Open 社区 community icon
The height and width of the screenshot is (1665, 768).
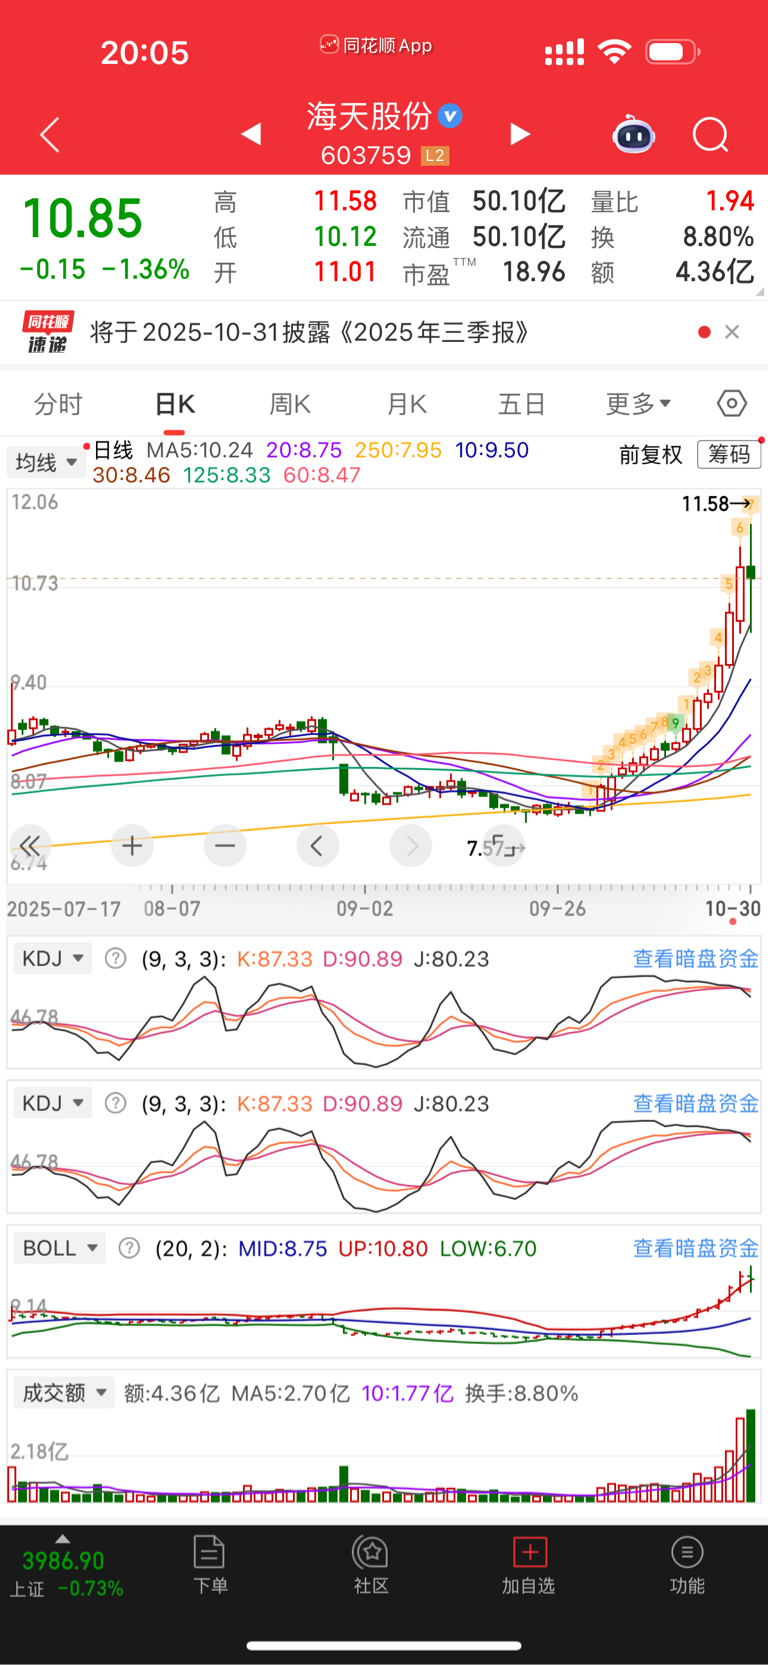tap(371, 1565)
